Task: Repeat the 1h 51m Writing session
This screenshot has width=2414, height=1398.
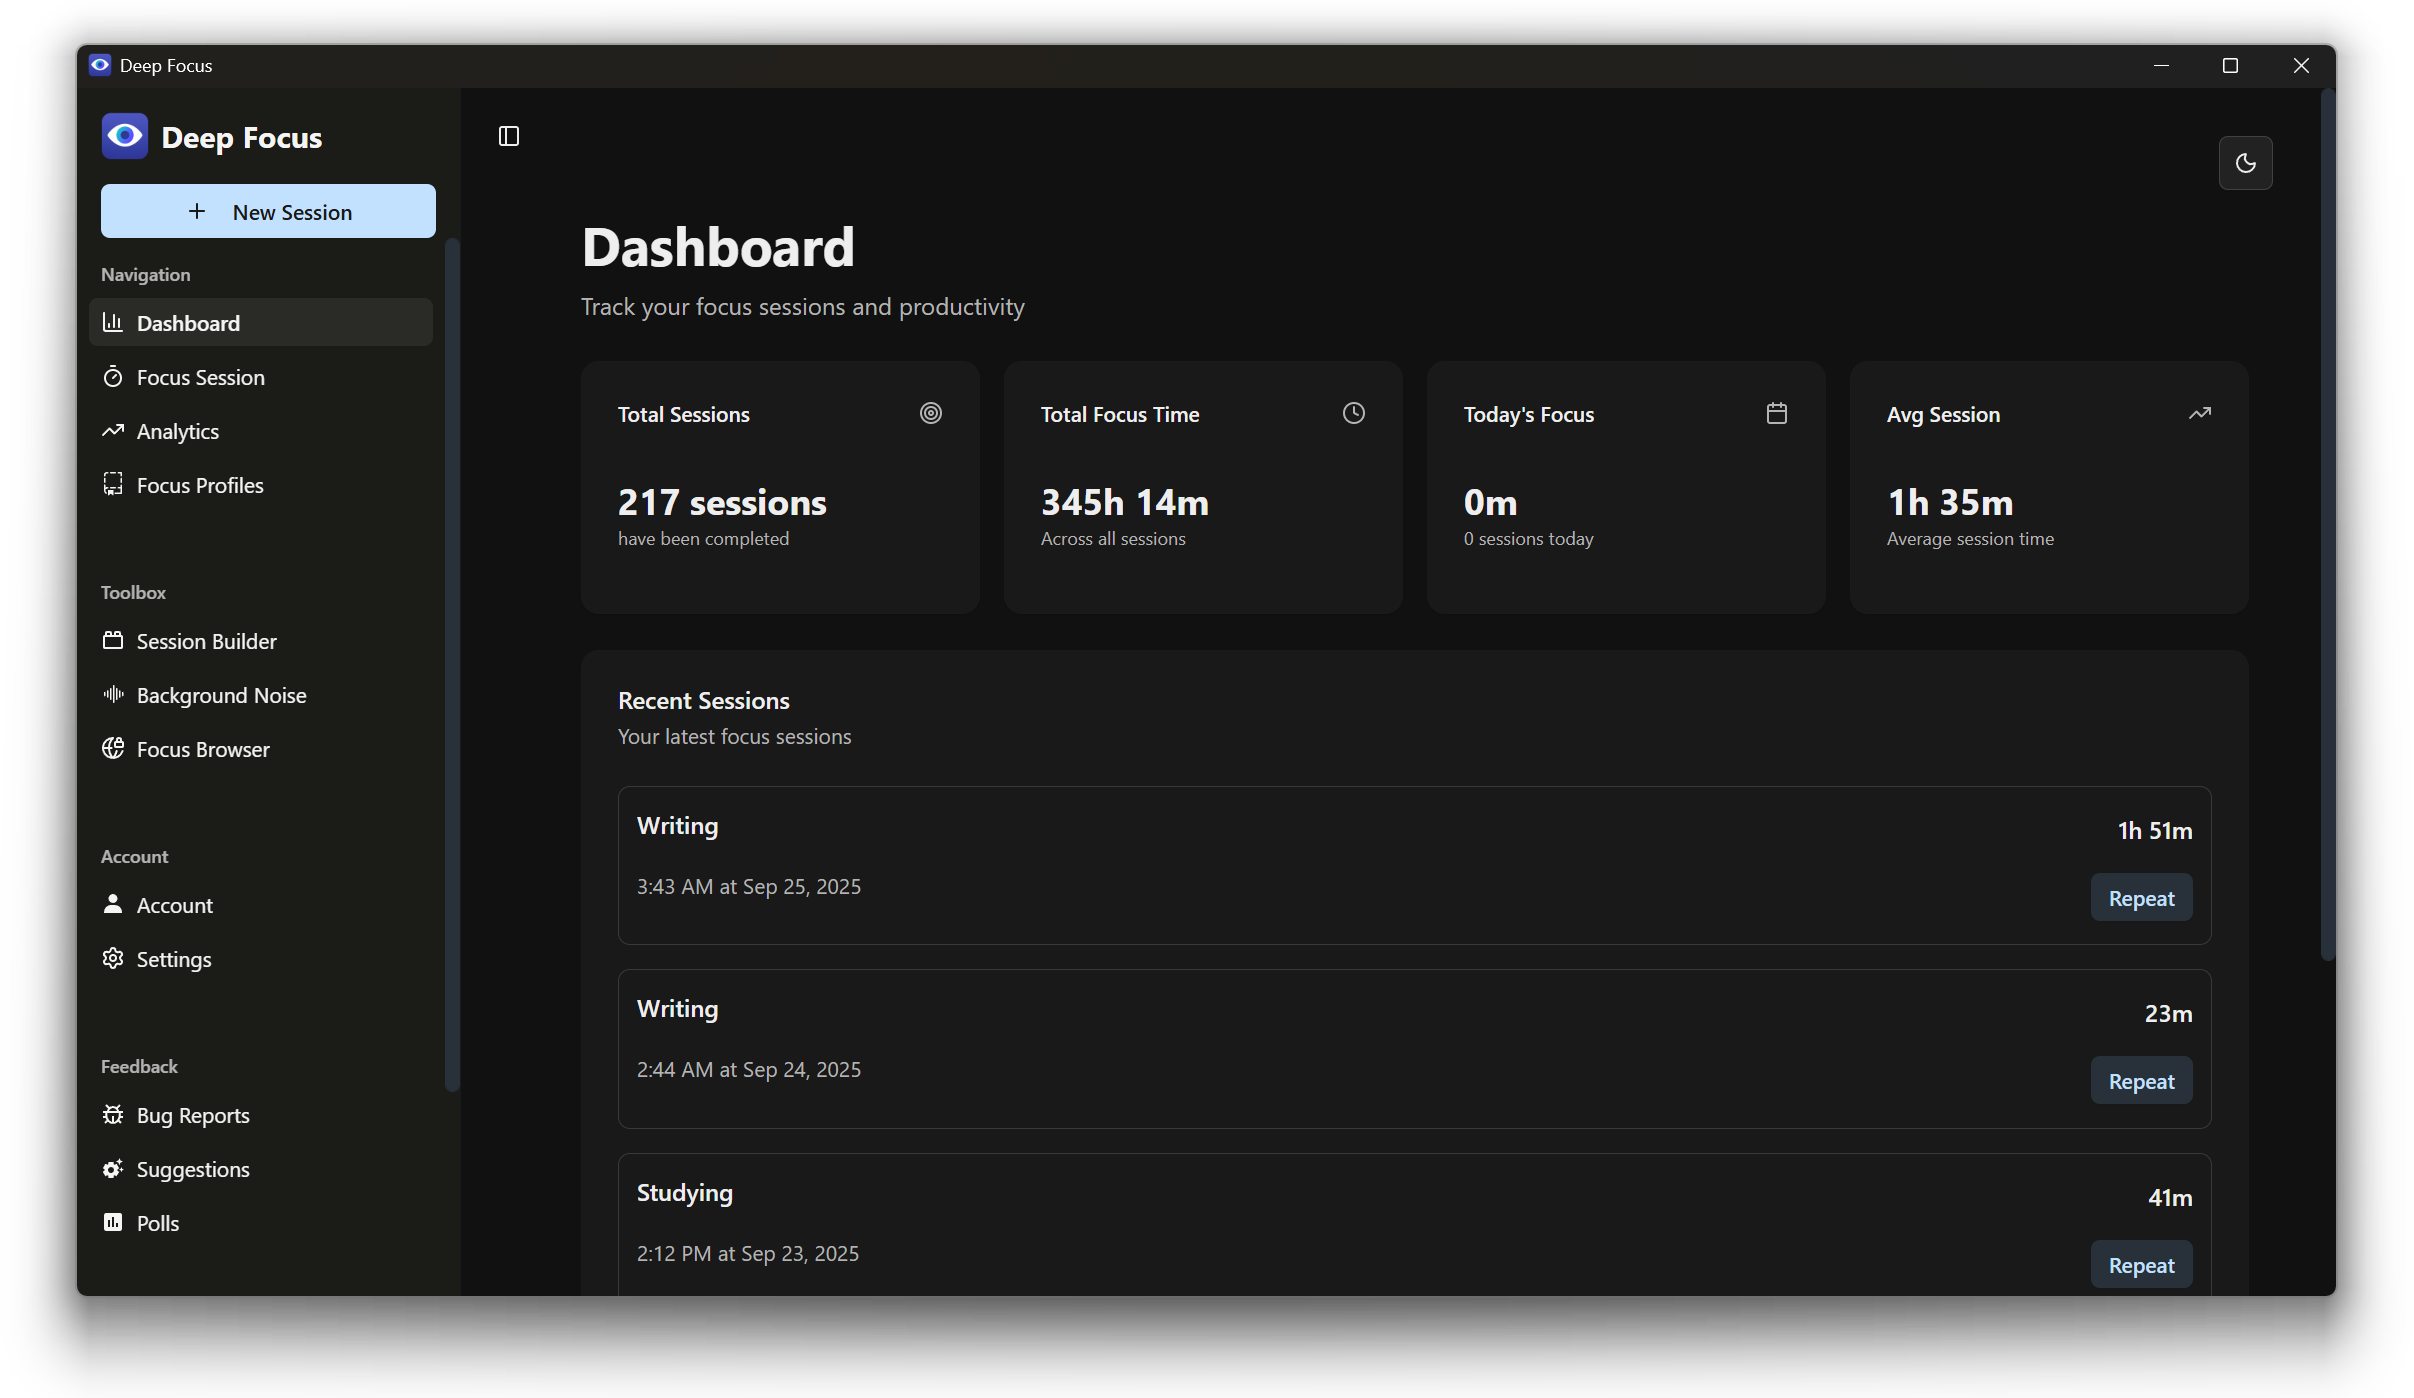Action: click(x=2141, y=898)
